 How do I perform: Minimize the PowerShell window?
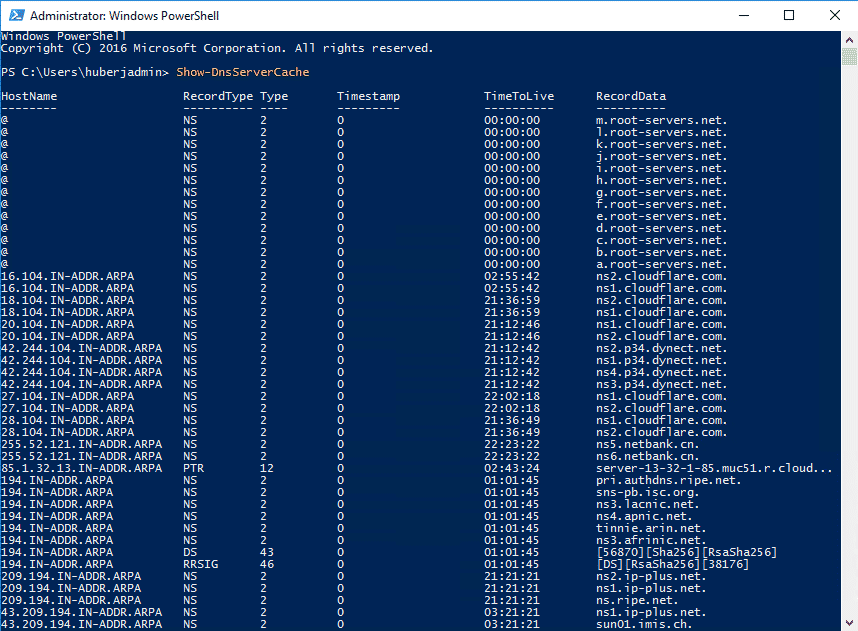[744, 15]
